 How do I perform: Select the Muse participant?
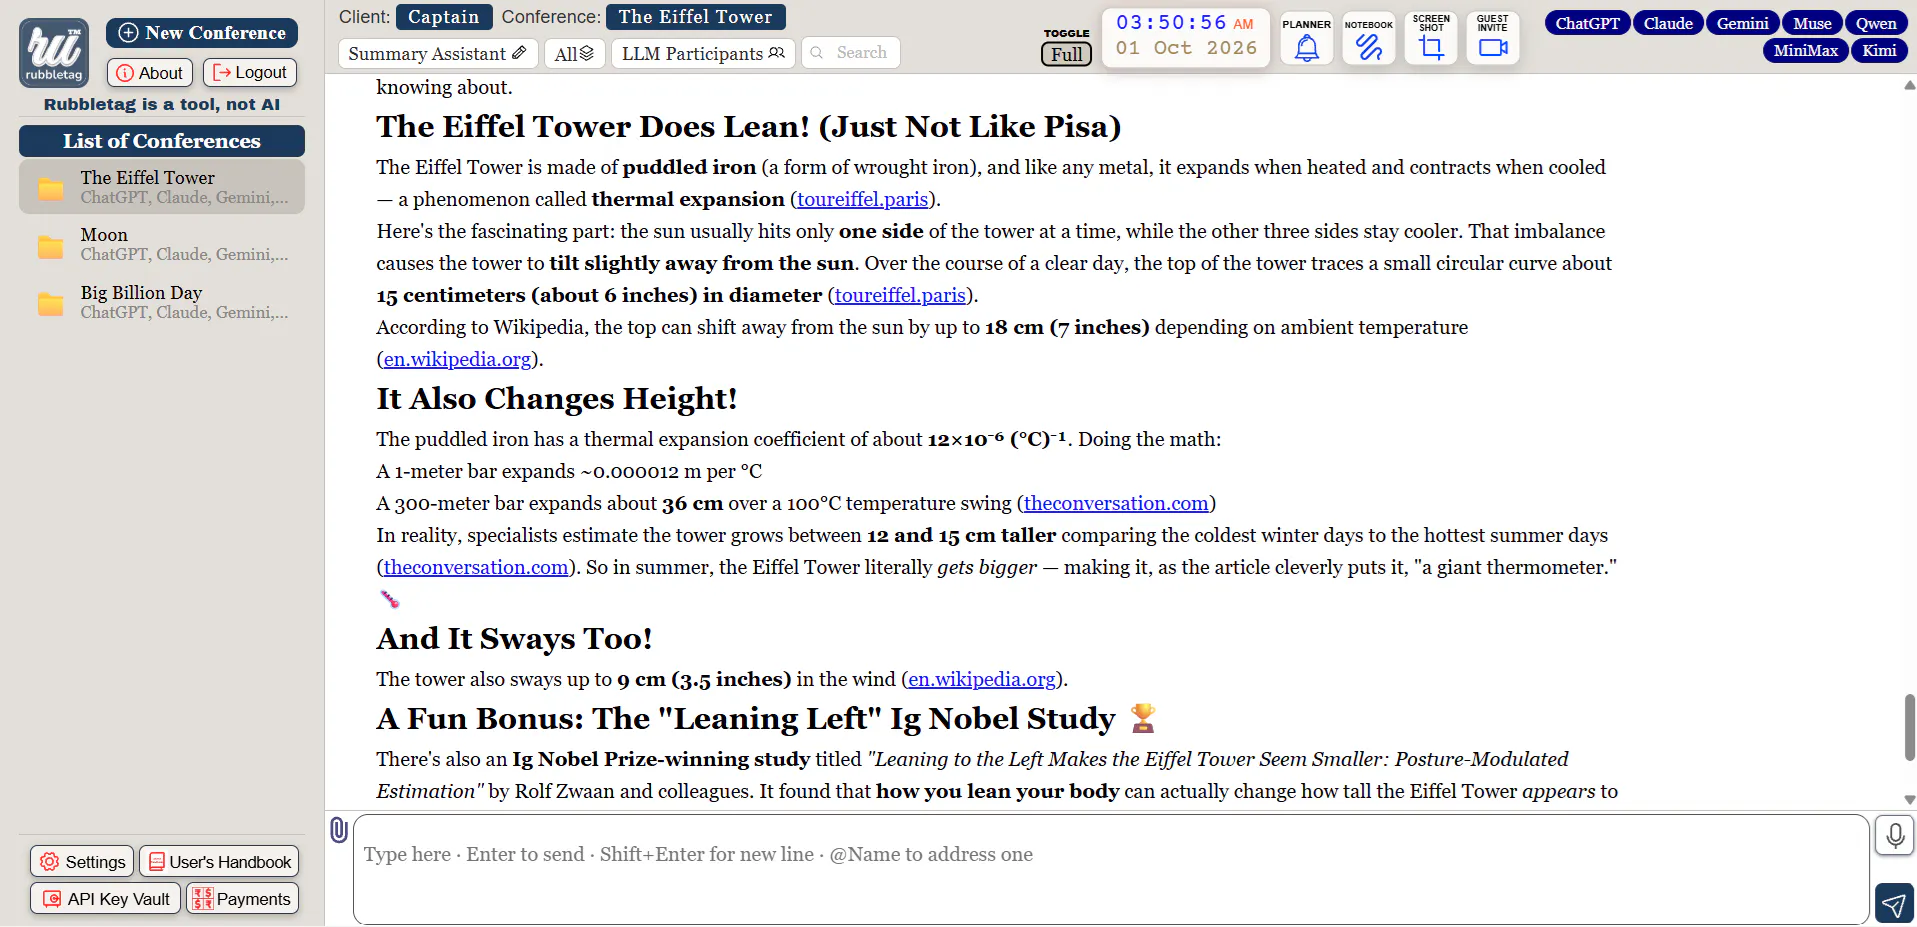(x=1812, y=23)
